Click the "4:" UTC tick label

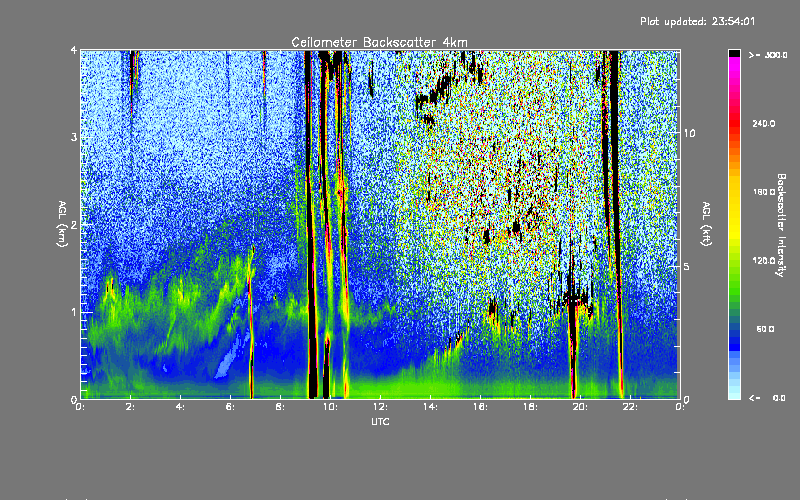point(180,407)
